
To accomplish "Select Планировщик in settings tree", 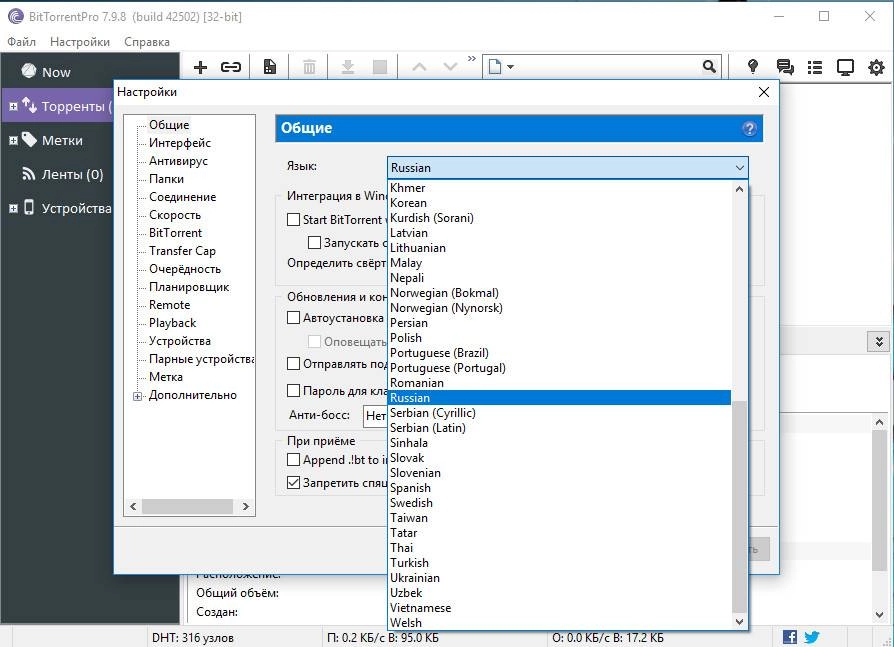I will pos(189,287).
